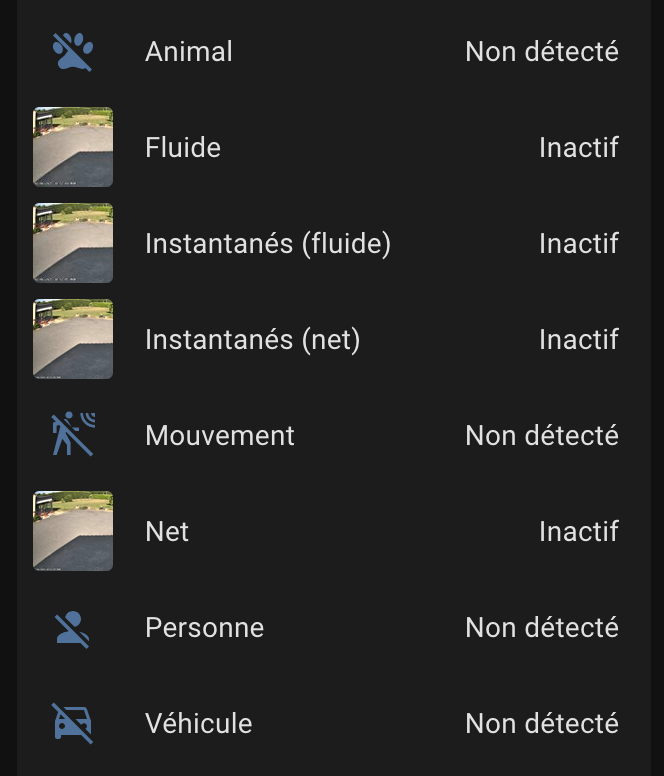The image size is (664, 776).
Task: Click the Animal paw icon
Action: coord(73,51)
